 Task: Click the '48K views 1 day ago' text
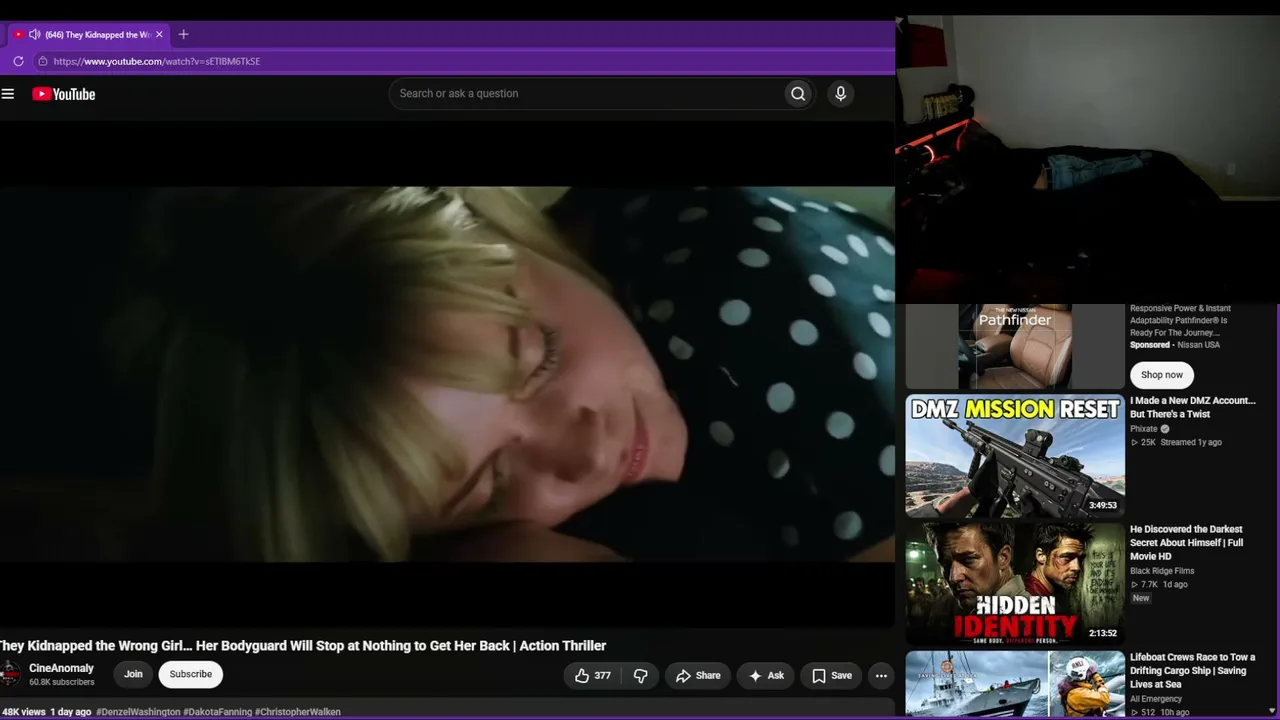pyautogui.click(x=46, y=712)
